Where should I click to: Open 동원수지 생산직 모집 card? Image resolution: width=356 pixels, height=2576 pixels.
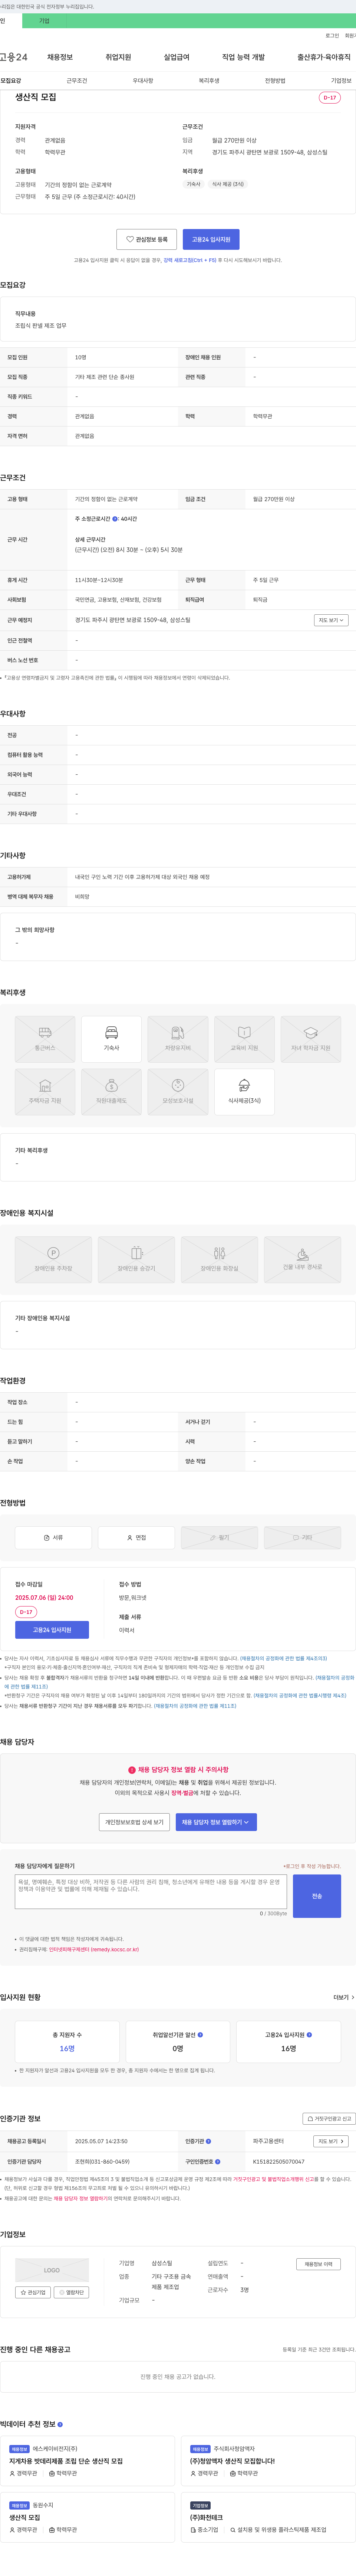point(88,2517)
